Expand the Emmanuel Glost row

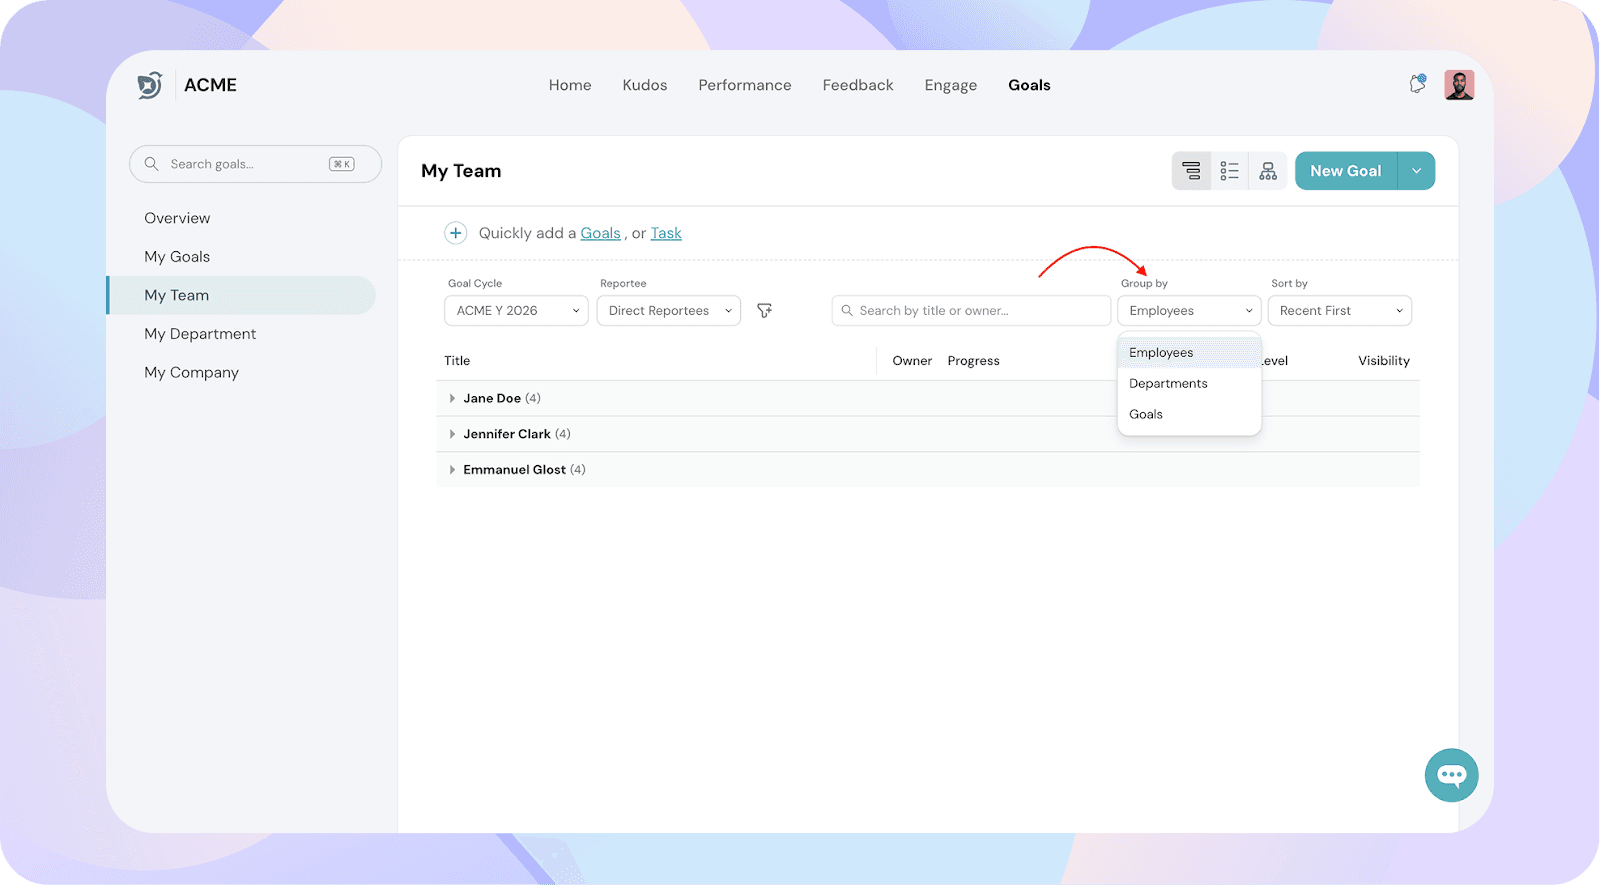452,470
